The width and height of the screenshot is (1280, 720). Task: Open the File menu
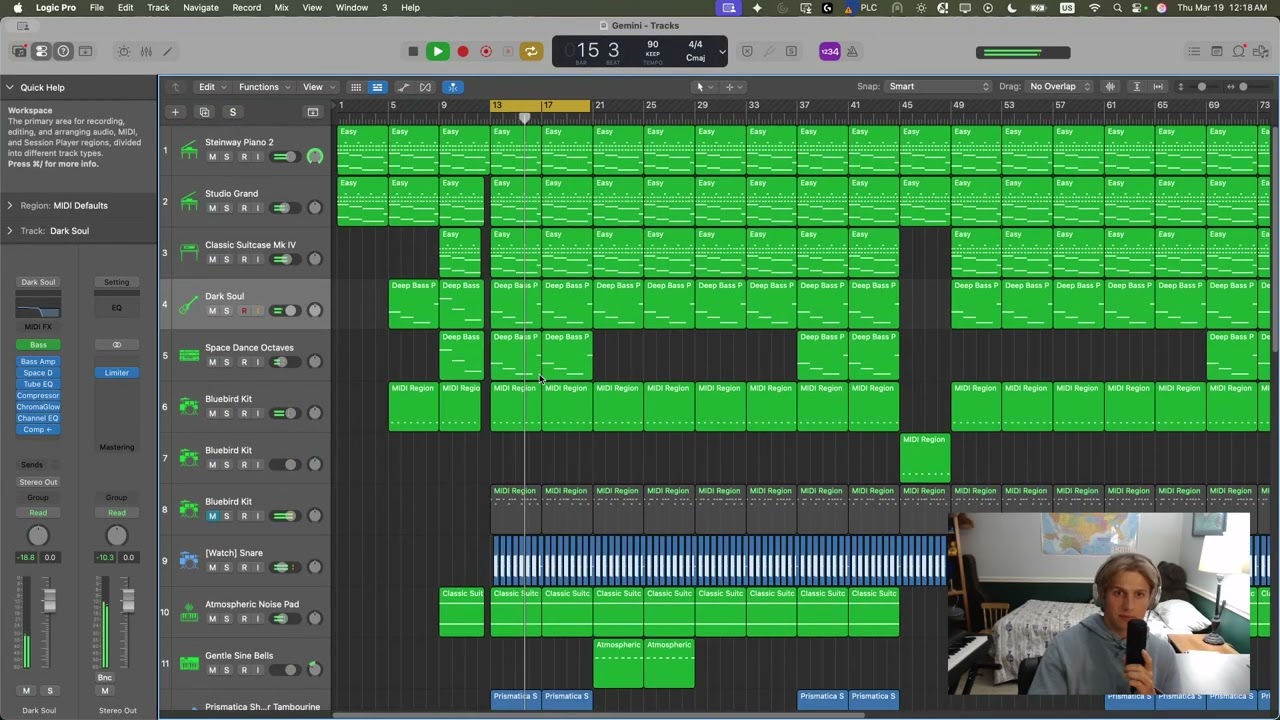(96, 7)
